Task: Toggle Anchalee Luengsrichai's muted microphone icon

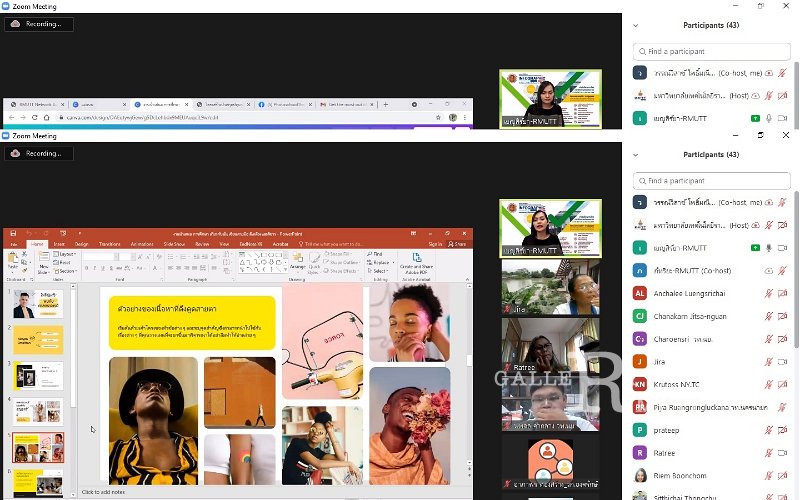Action: 769,293
